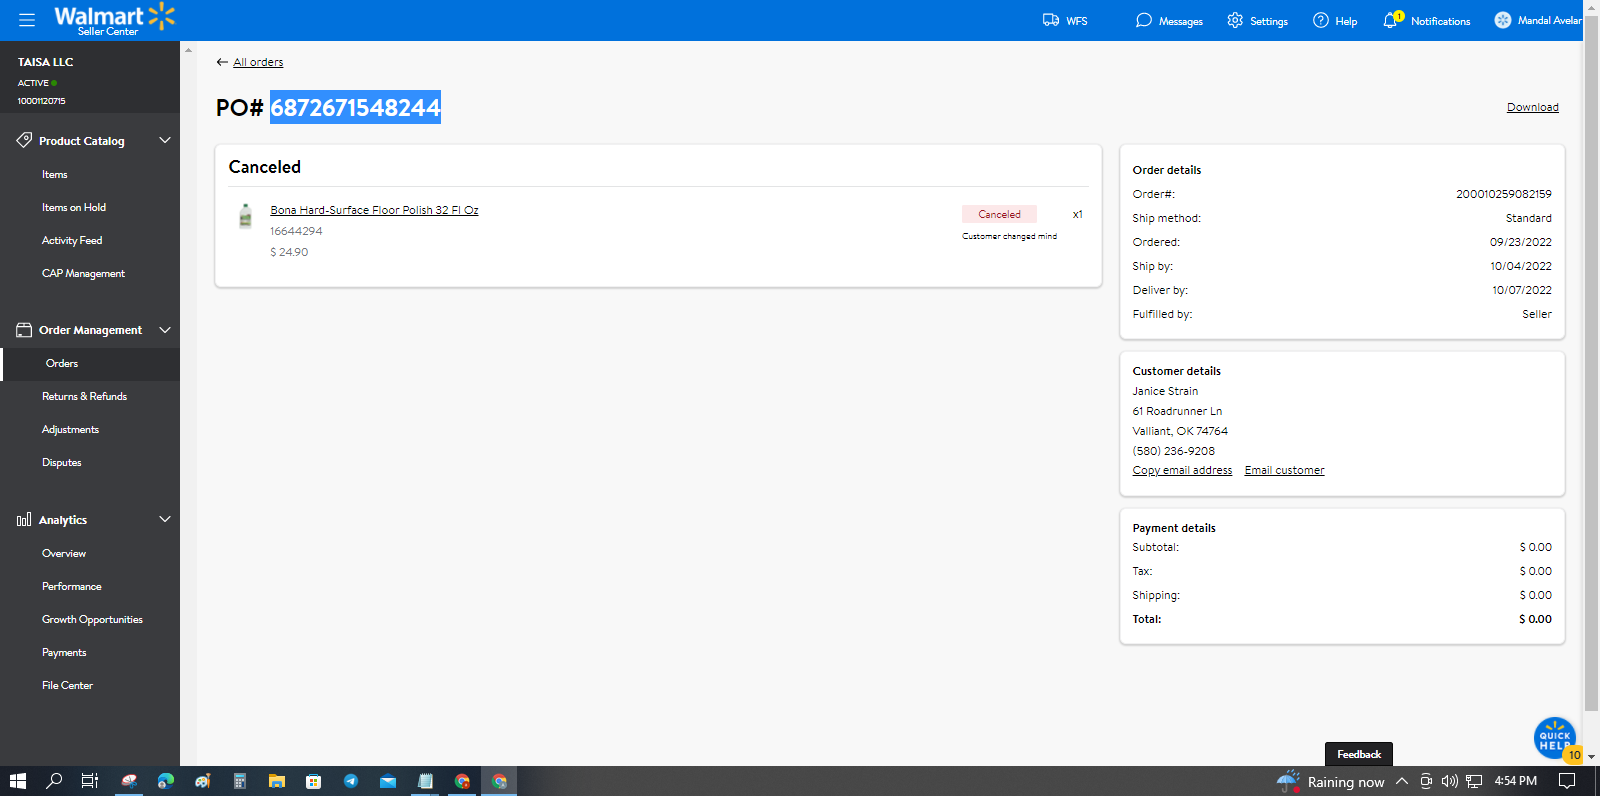Viewport: 1600px width, 796px height.
Task: Go to Activity Feed
Action: point(72,240)
